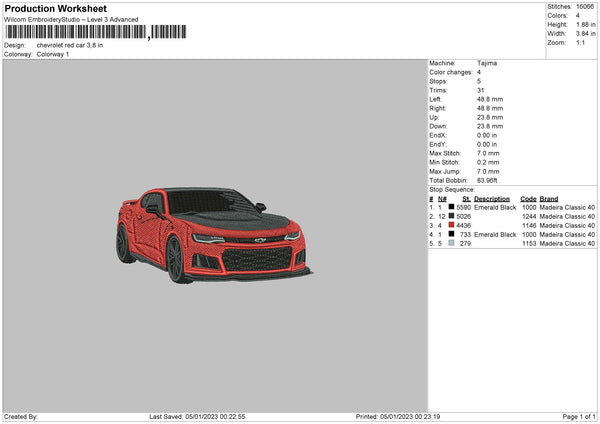Click the Zoom value '1:1'
This screenshot has height=424, width=600.
point(580,42)
